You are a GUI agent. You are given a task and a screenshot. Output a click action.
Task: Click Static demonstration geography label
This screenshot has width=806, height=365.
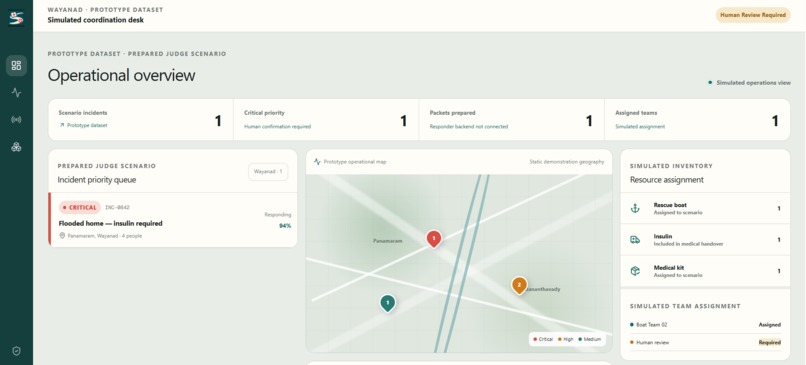coord(566,161)
